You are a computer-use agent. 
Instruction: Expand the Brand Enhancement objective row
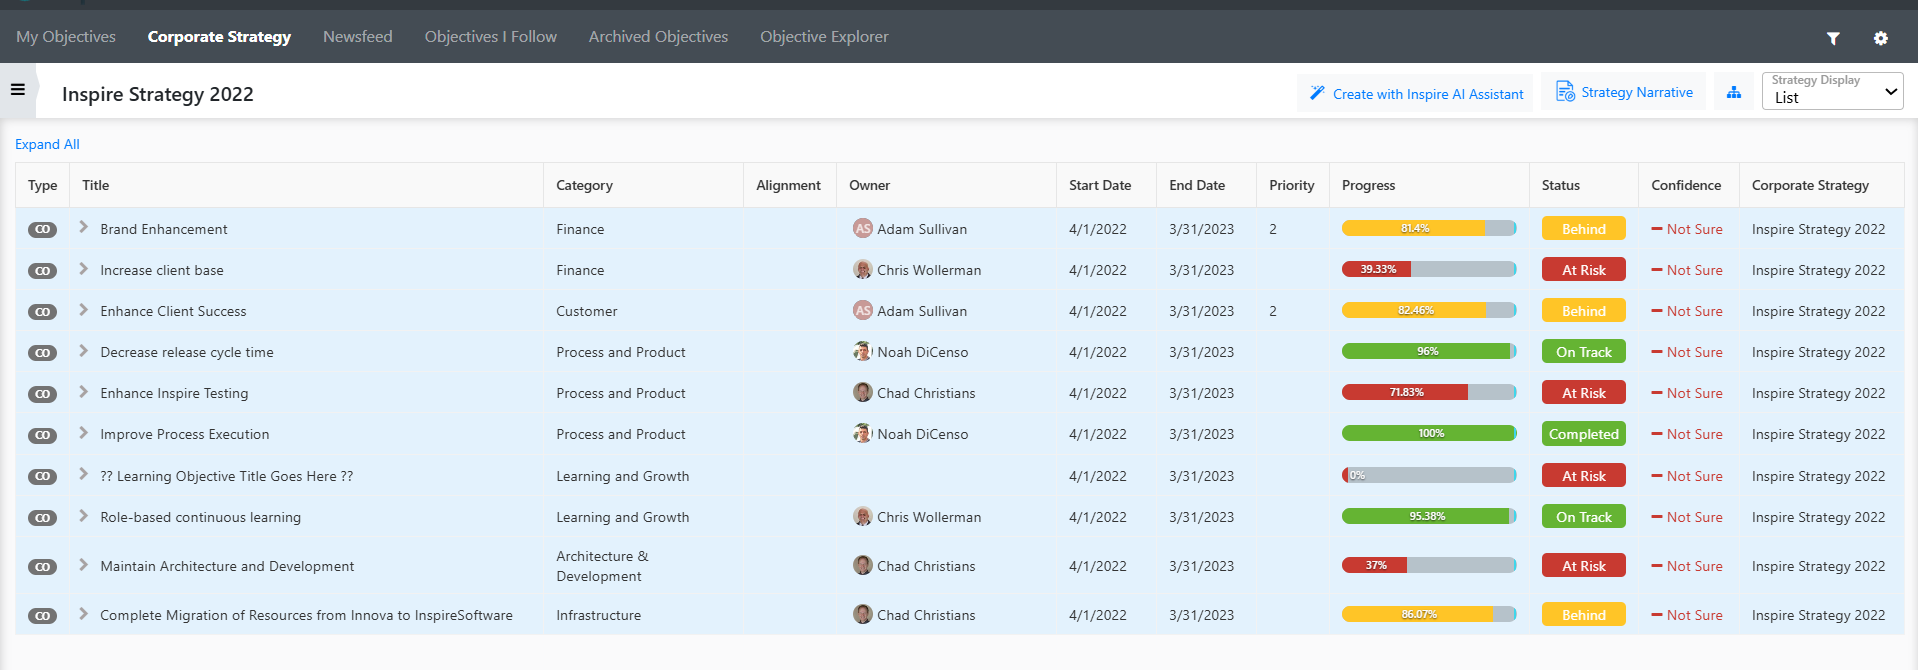84,228
